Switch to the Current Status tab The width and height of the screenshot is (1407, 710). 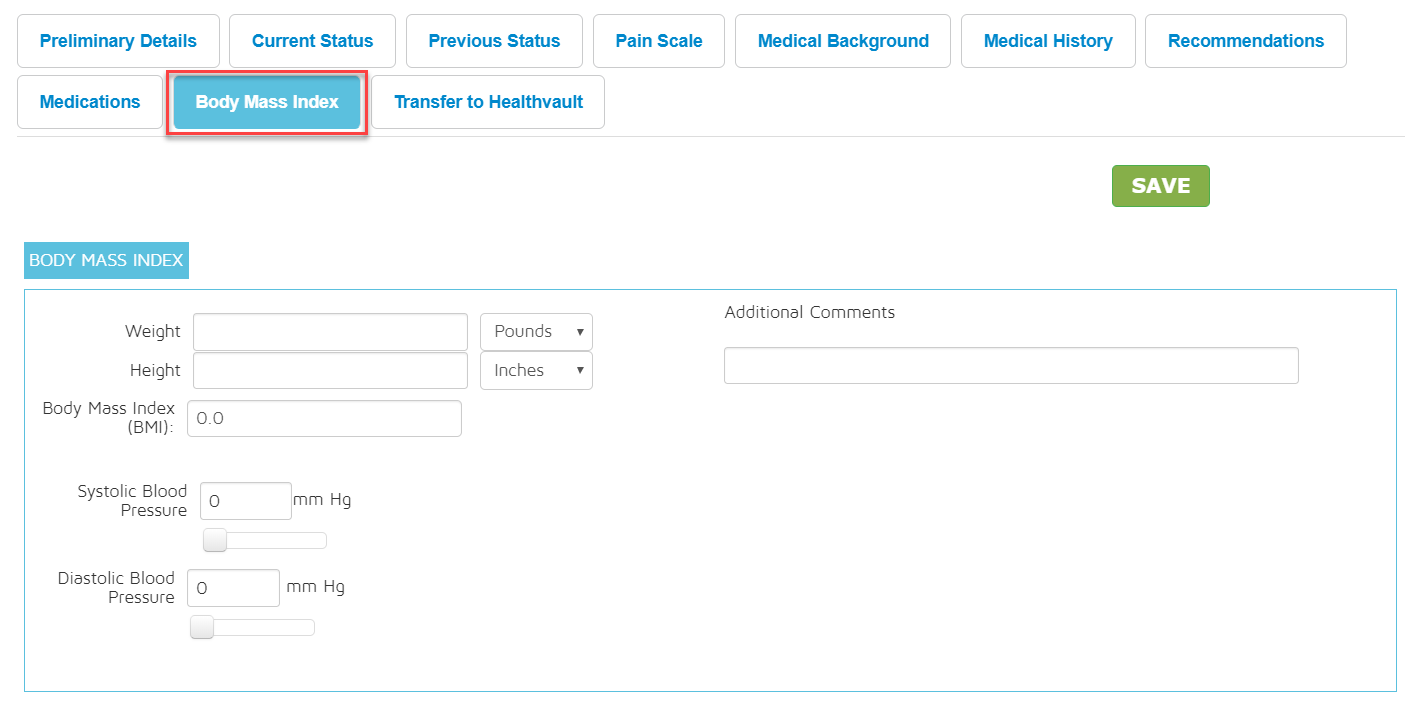[312, 41]
